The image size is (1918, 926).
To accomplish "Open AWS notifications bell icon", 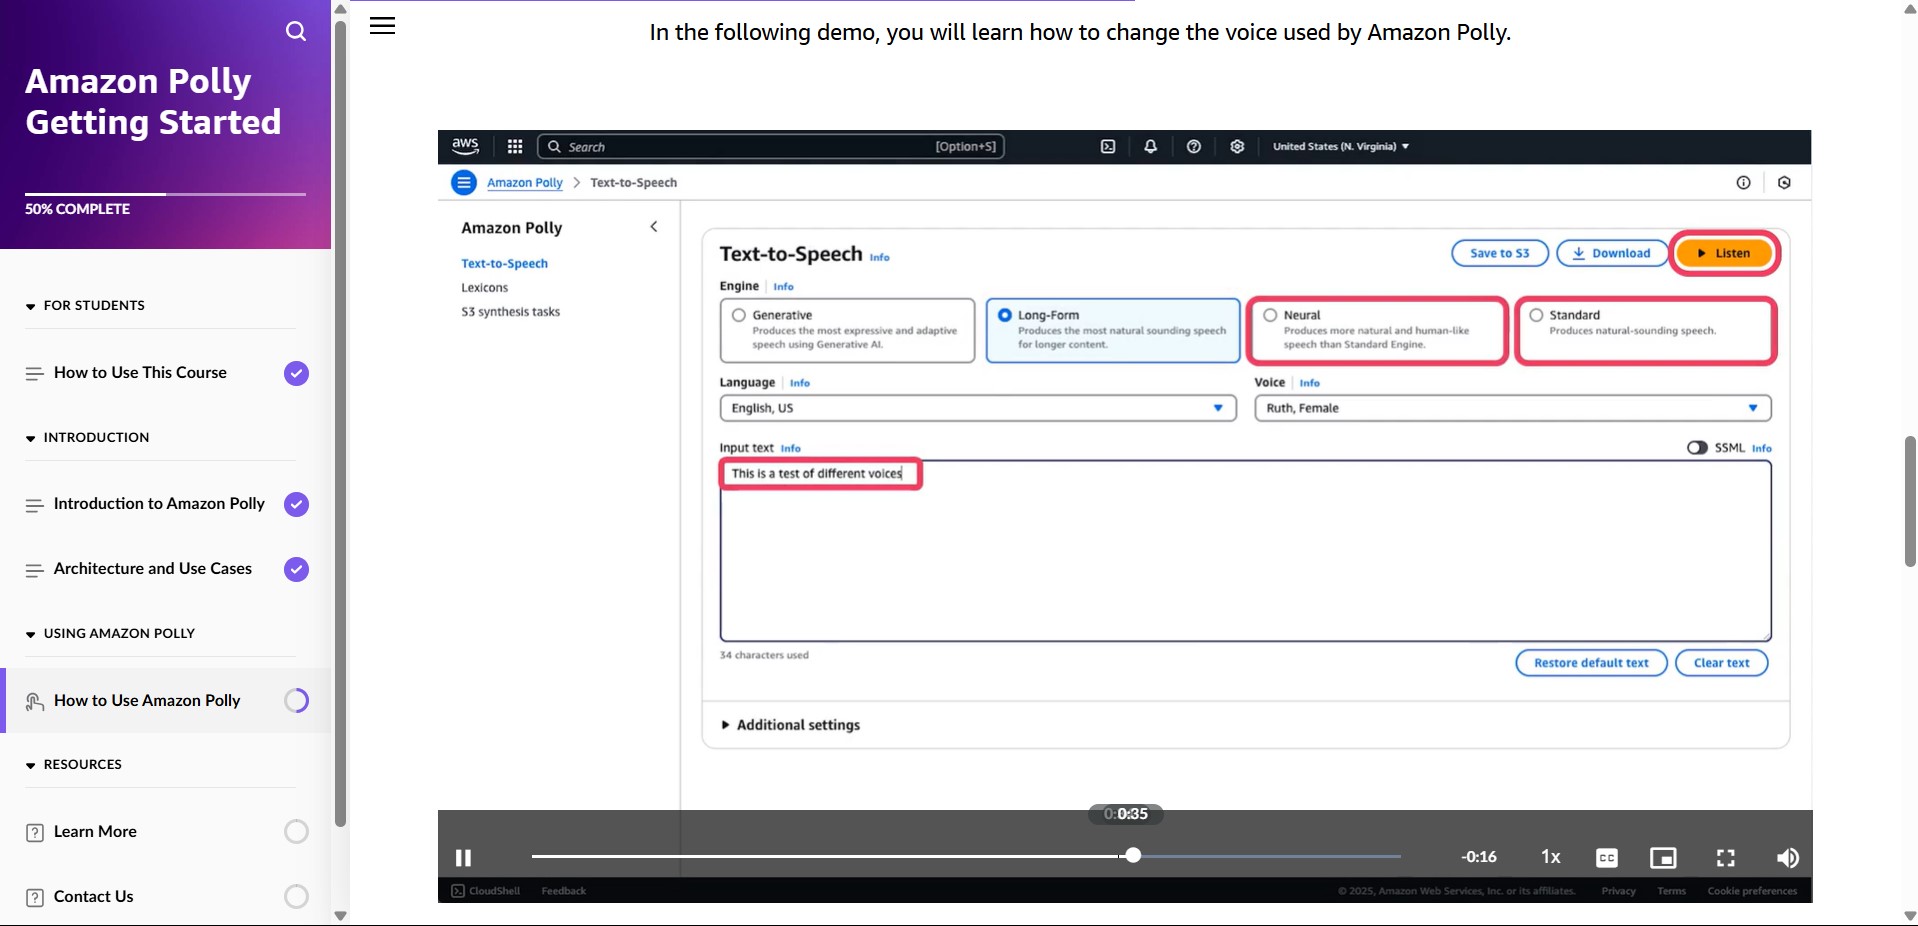I will coord(1151,146).
